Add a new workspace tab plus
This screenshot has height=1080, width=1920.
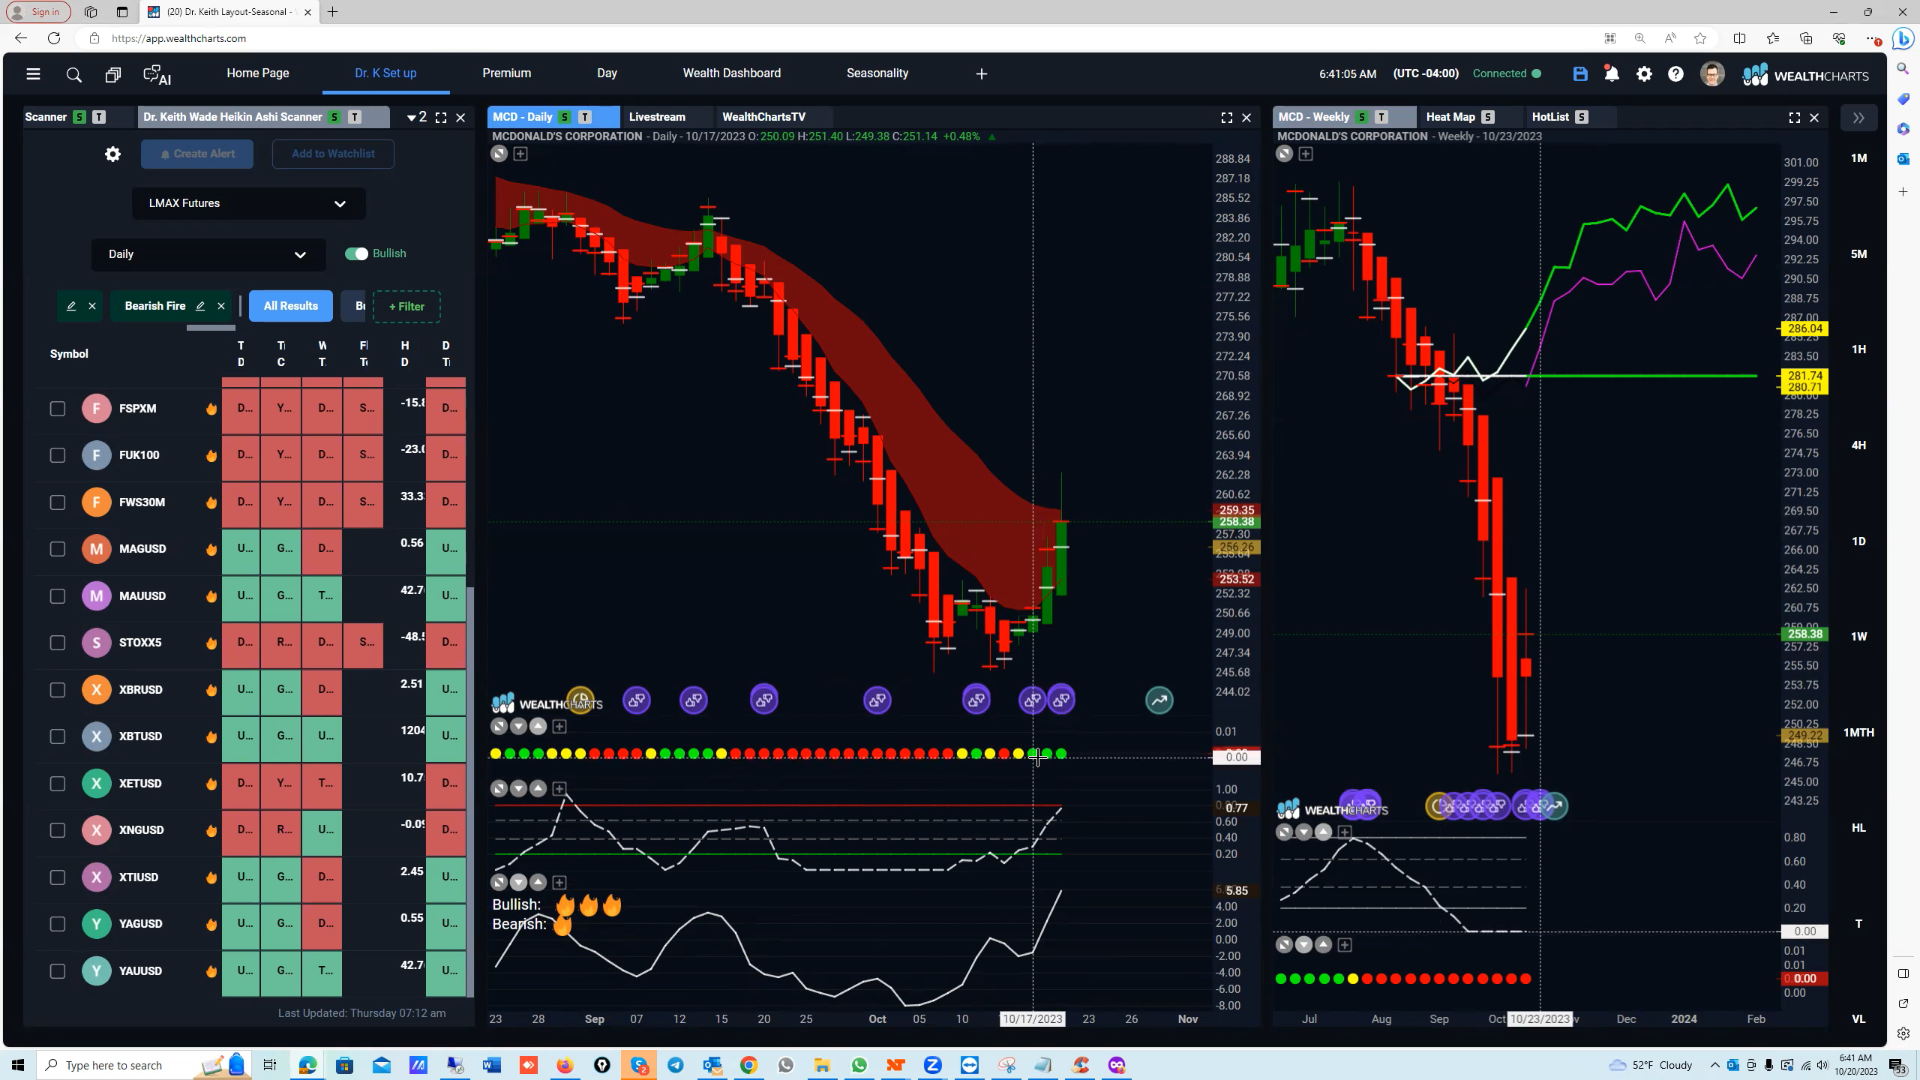(x=982, y=74)
